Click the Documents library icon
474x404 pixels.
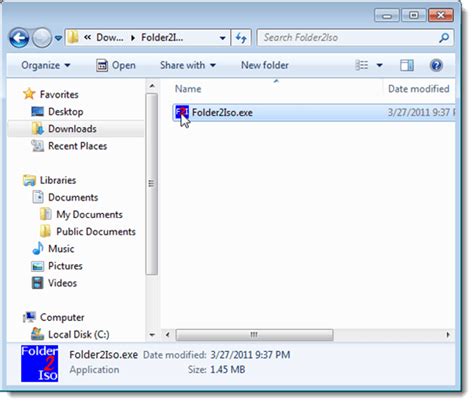[x=38, y=197]
